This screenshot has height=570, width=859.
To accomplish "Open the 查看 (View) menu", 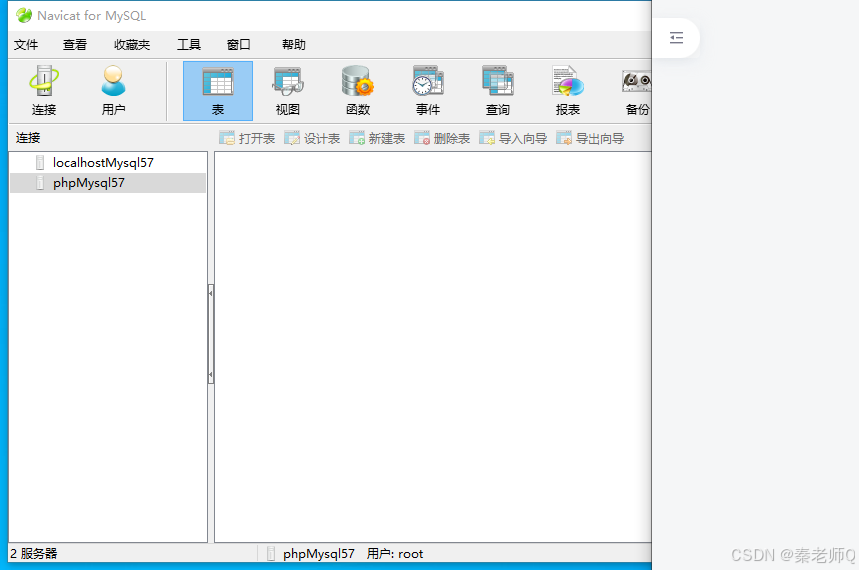I will 75,44.
